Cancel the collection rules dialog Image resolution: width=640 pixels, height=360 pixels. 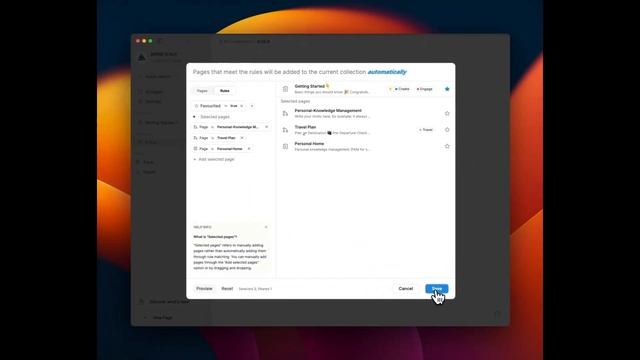406,289
